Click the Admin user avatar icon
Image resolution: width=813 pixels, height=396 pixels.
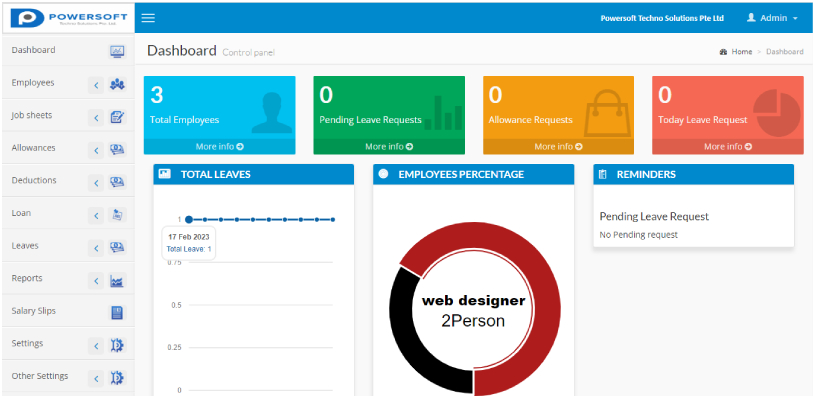coord(751,18)
